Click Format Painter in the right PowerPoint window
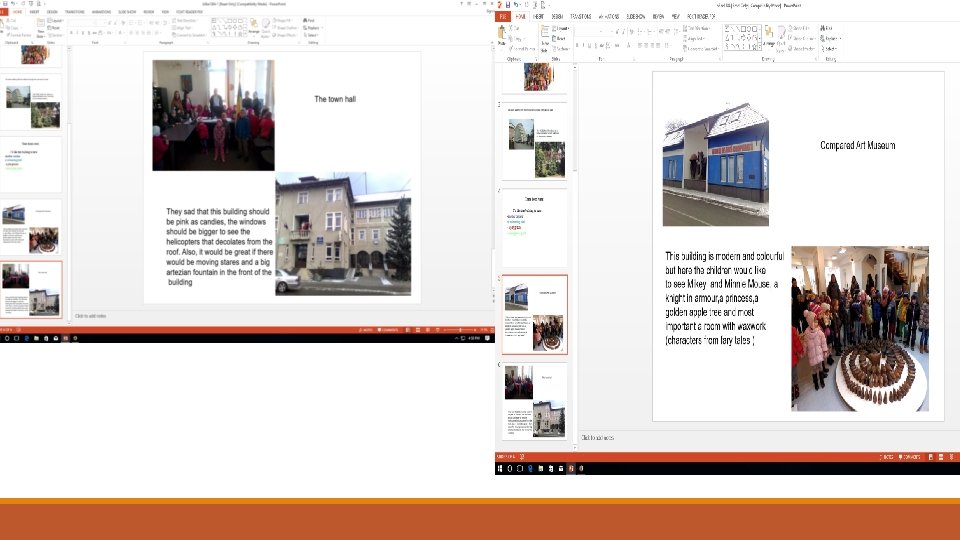The width and height of the screenshot is (960, 540). pyautogui.click(x=522, y=48)
